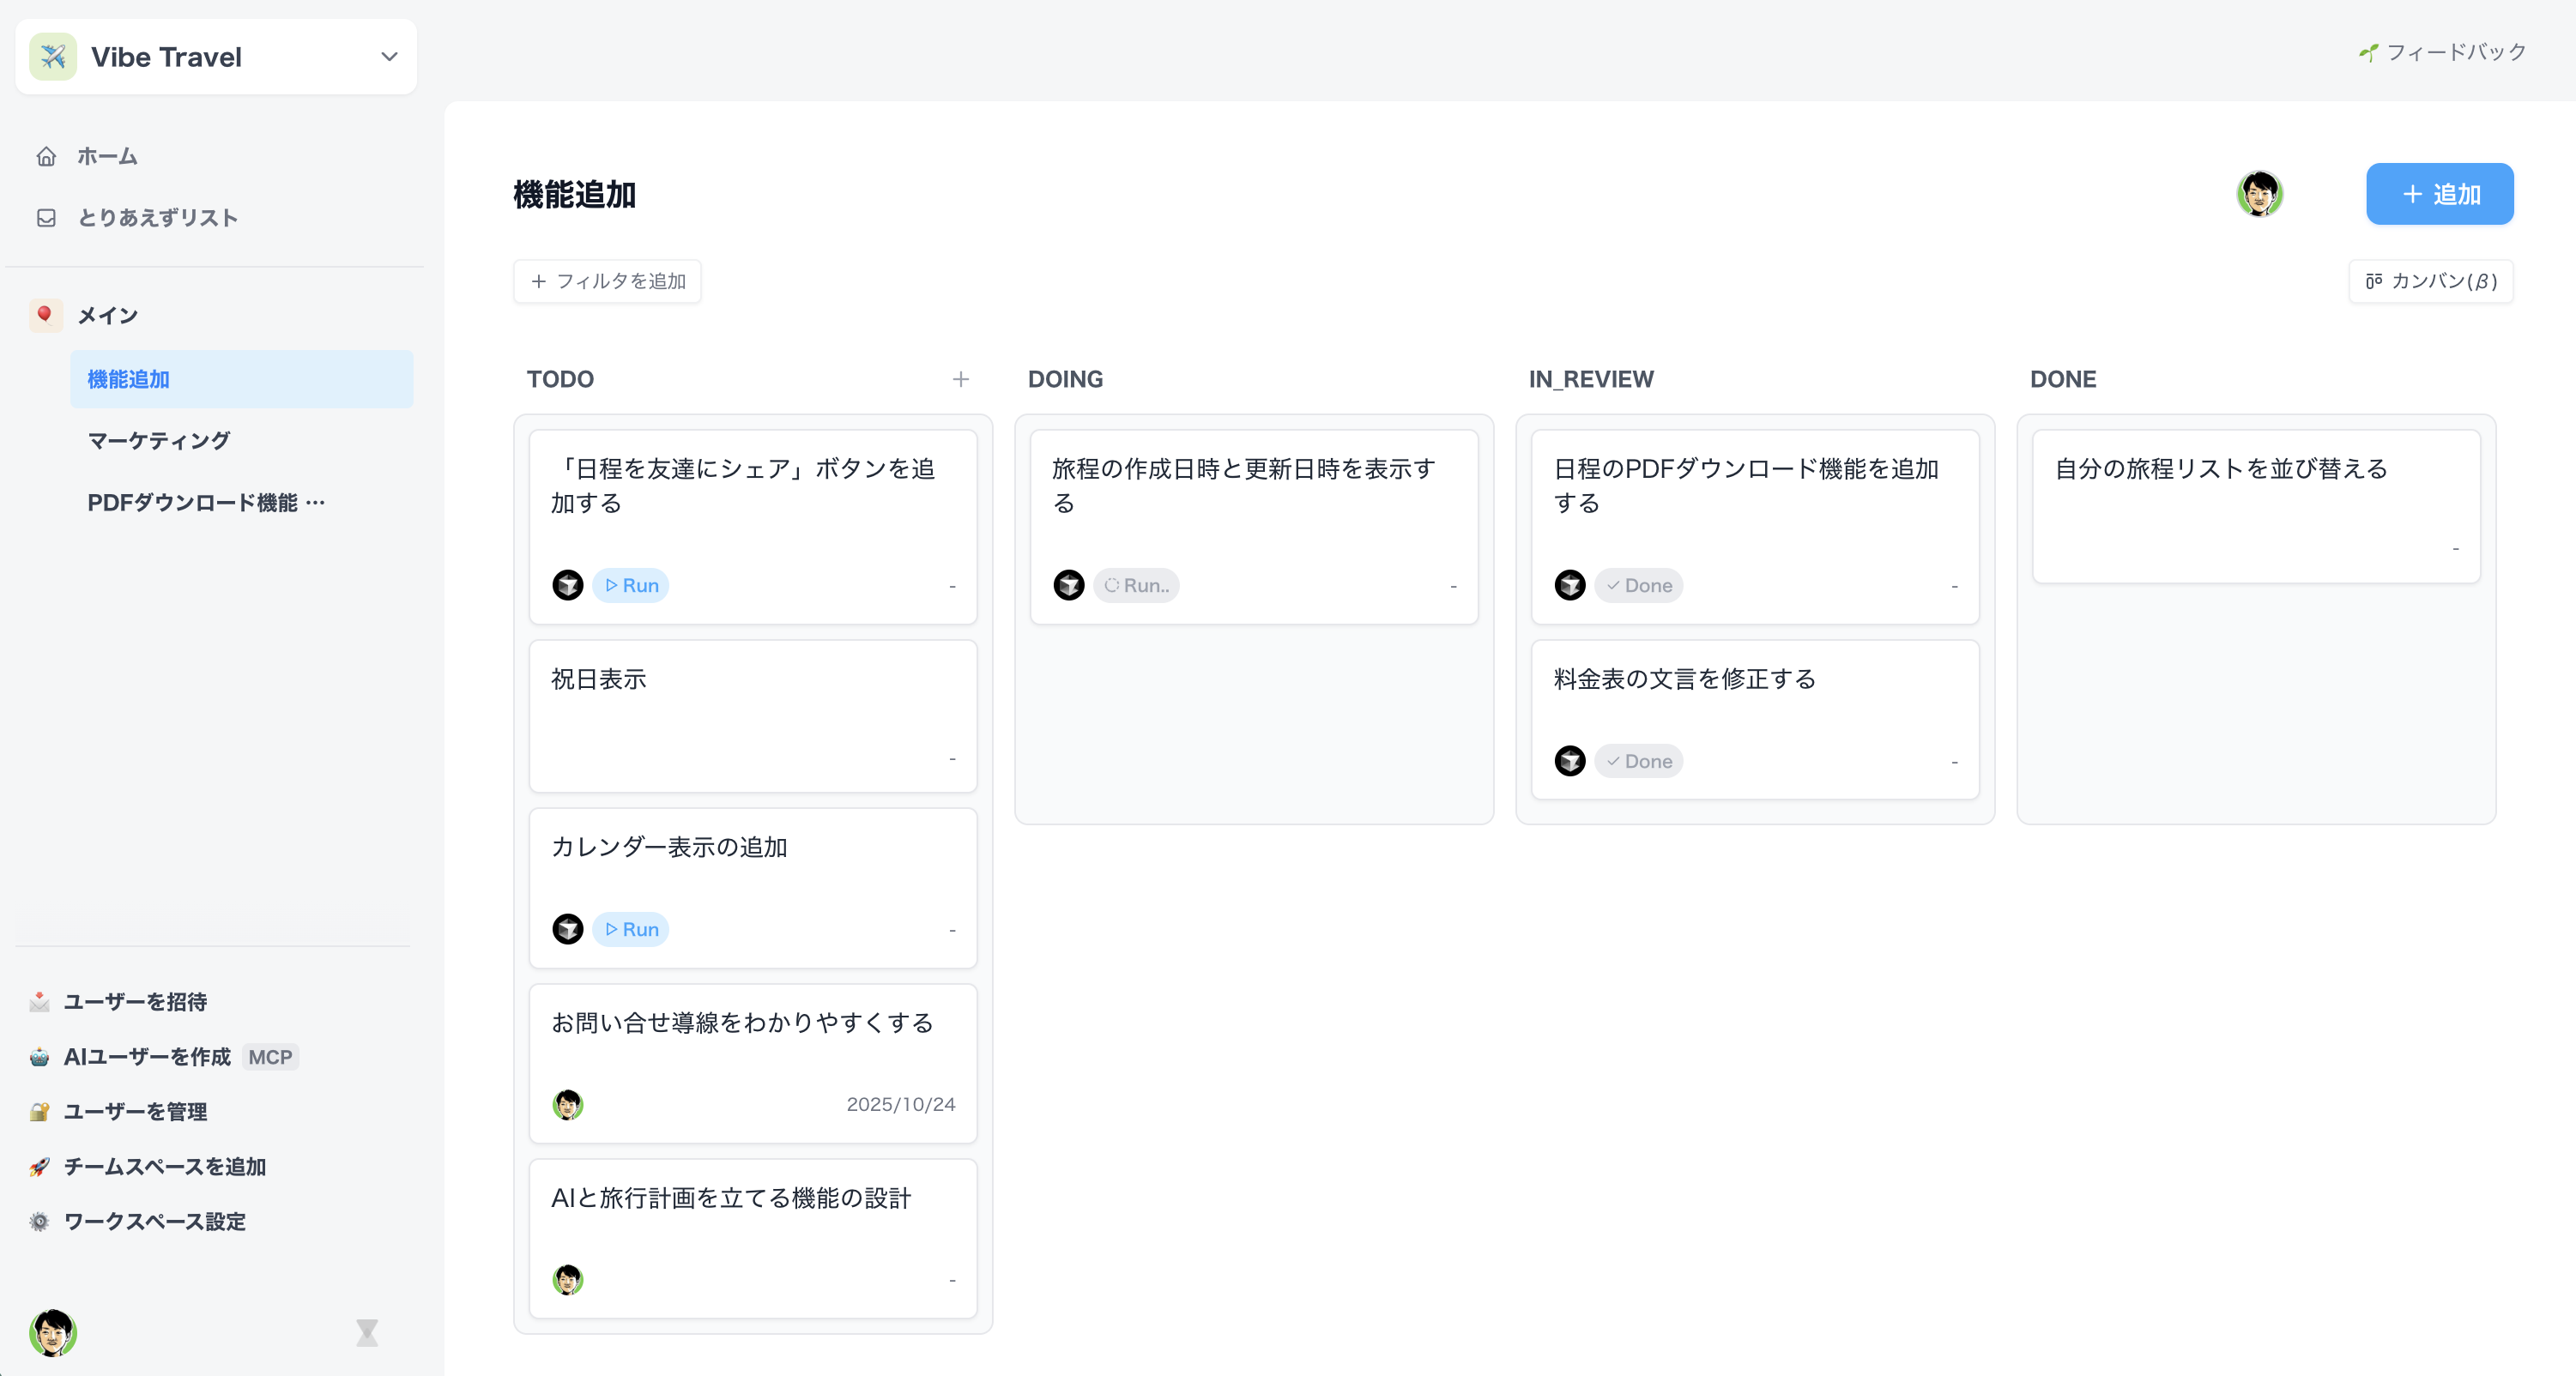This screenshot has height=1376, width=2576.
Task: Click the robot icon next to AIユーザーを作成
Action: click(x=40, y=1056)
